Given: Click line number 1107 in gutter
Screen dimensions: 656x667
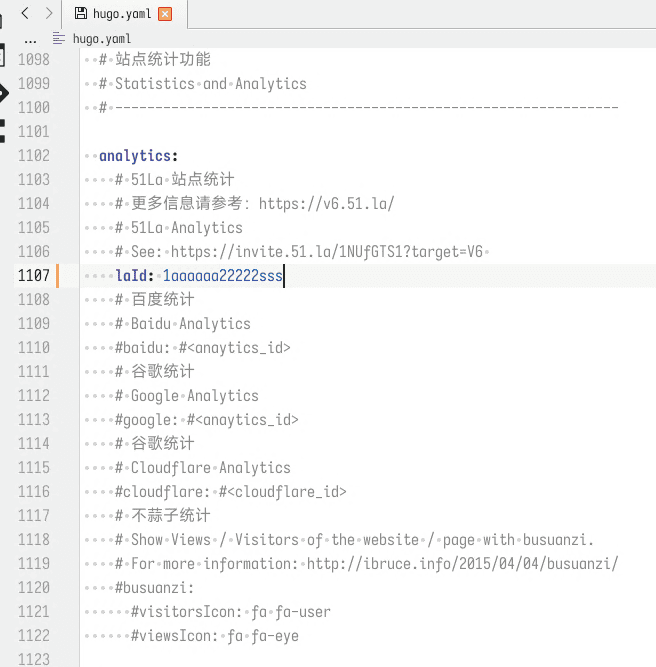Looking at the screenshot, I should click(x=33, y=276).
